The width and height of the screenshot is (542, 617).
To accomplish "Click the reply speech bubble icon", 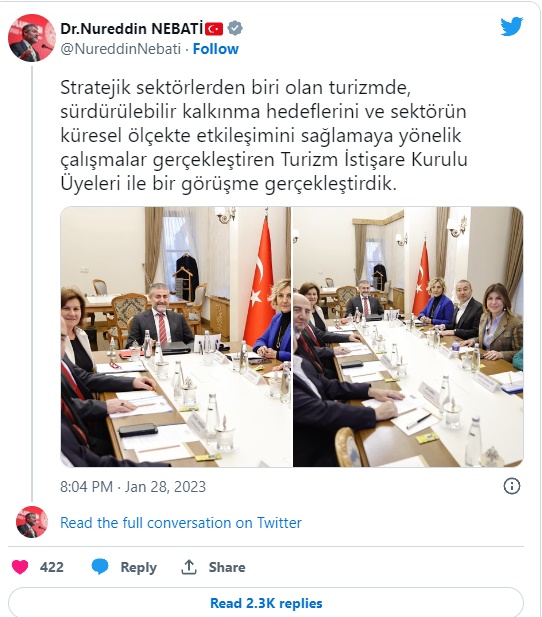I will pyautogui.click(x=100, y=567).
